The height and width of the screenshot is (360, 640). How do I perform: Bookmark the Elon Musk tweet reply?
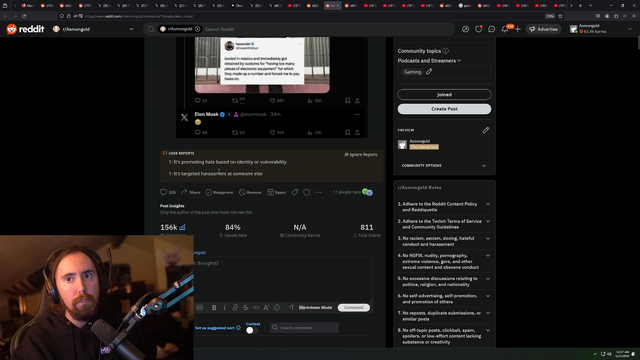coord(347,132)
